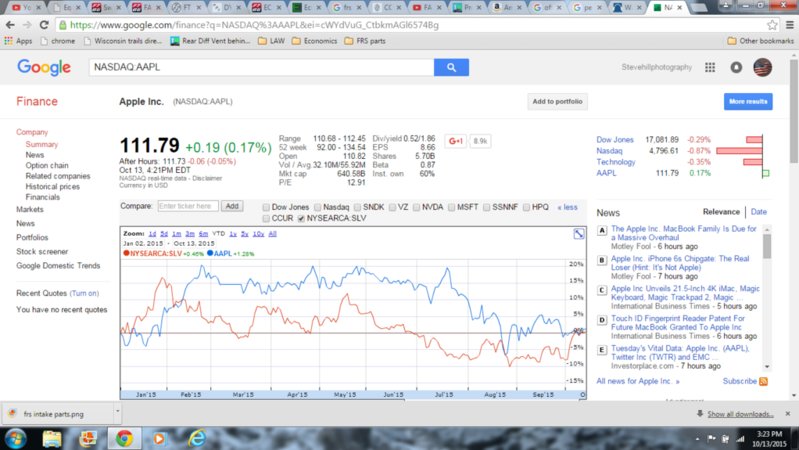This screenshot has width=799, height=450.
Task: Check the MSFT compare box
Action: pos(451,207)
